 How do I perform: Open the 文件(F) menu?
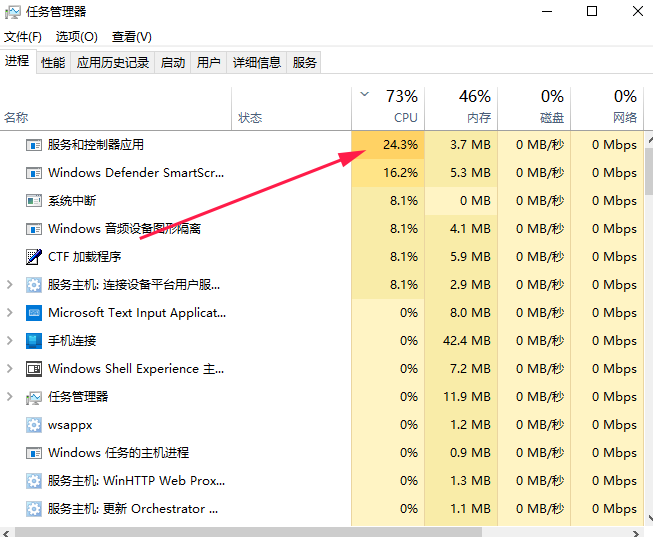point(23,37)
